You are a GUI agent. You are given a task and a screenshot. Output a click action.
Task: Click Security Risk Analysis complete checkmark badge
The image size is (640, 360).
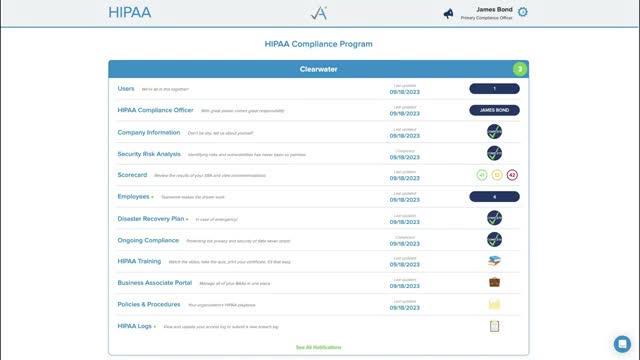coord(494,153)
